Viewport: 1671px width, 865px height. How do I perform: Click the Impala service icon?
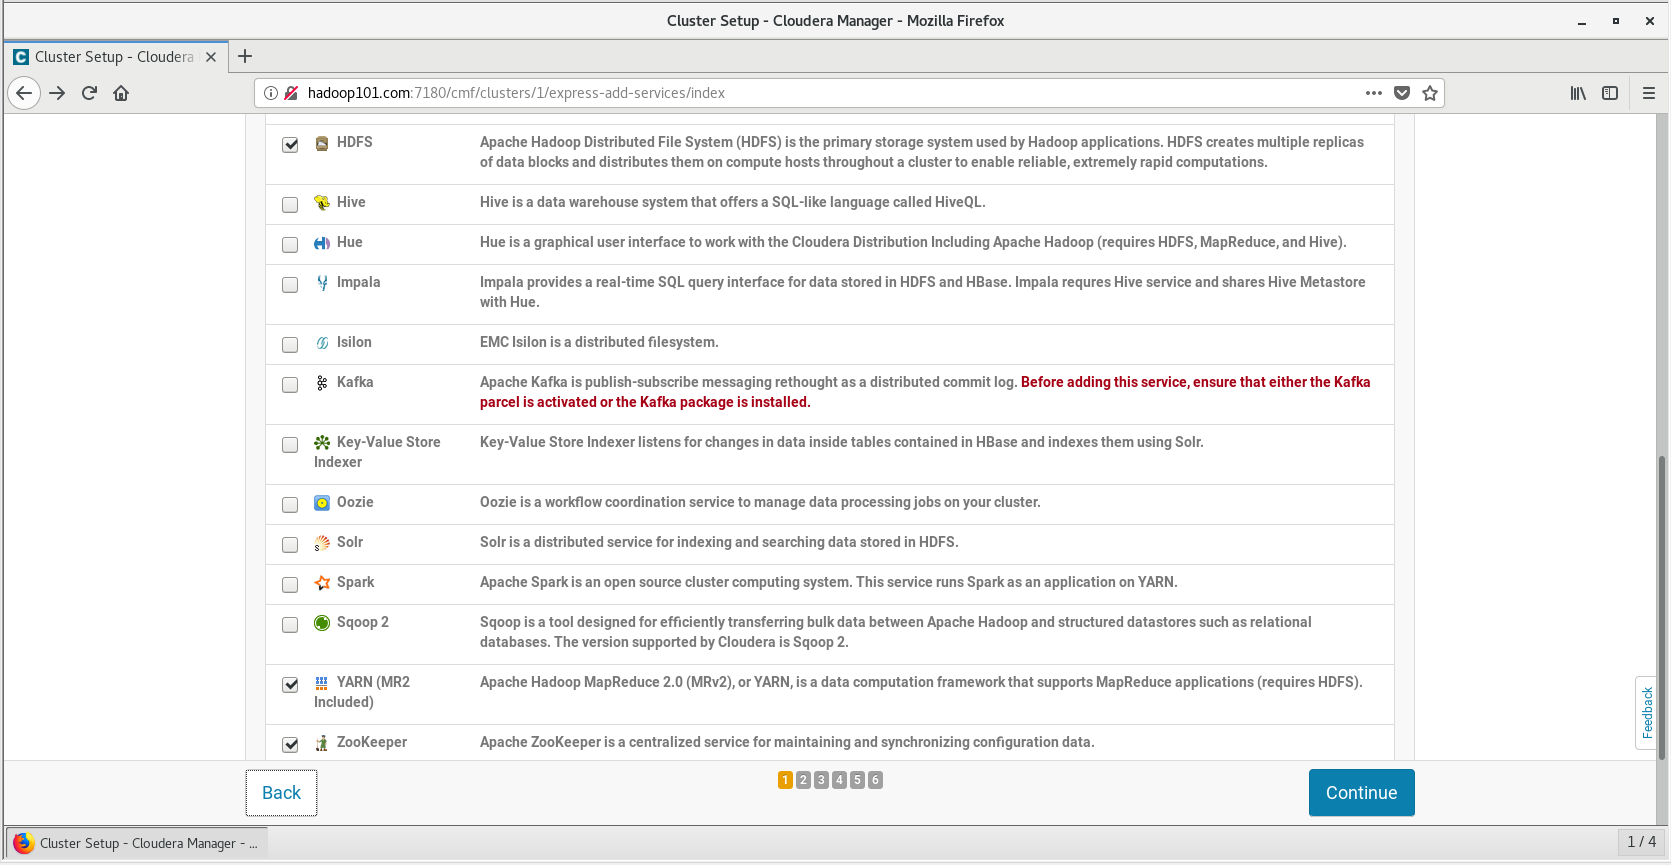322,283
